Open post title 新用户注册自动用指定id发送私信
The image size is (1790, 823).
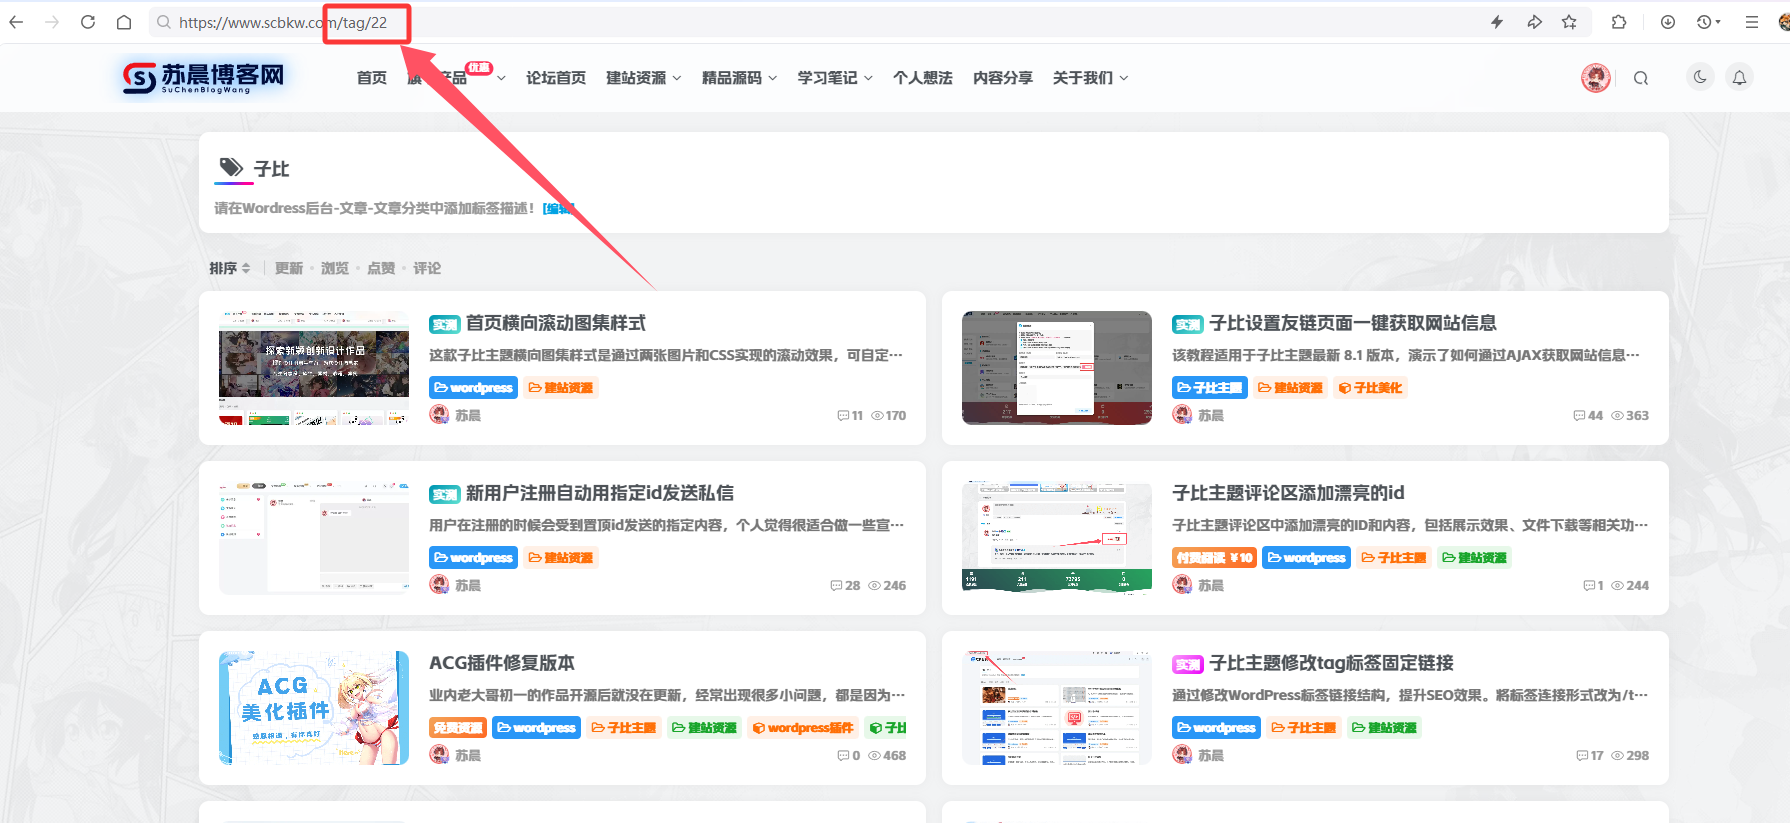click(600, 493)
